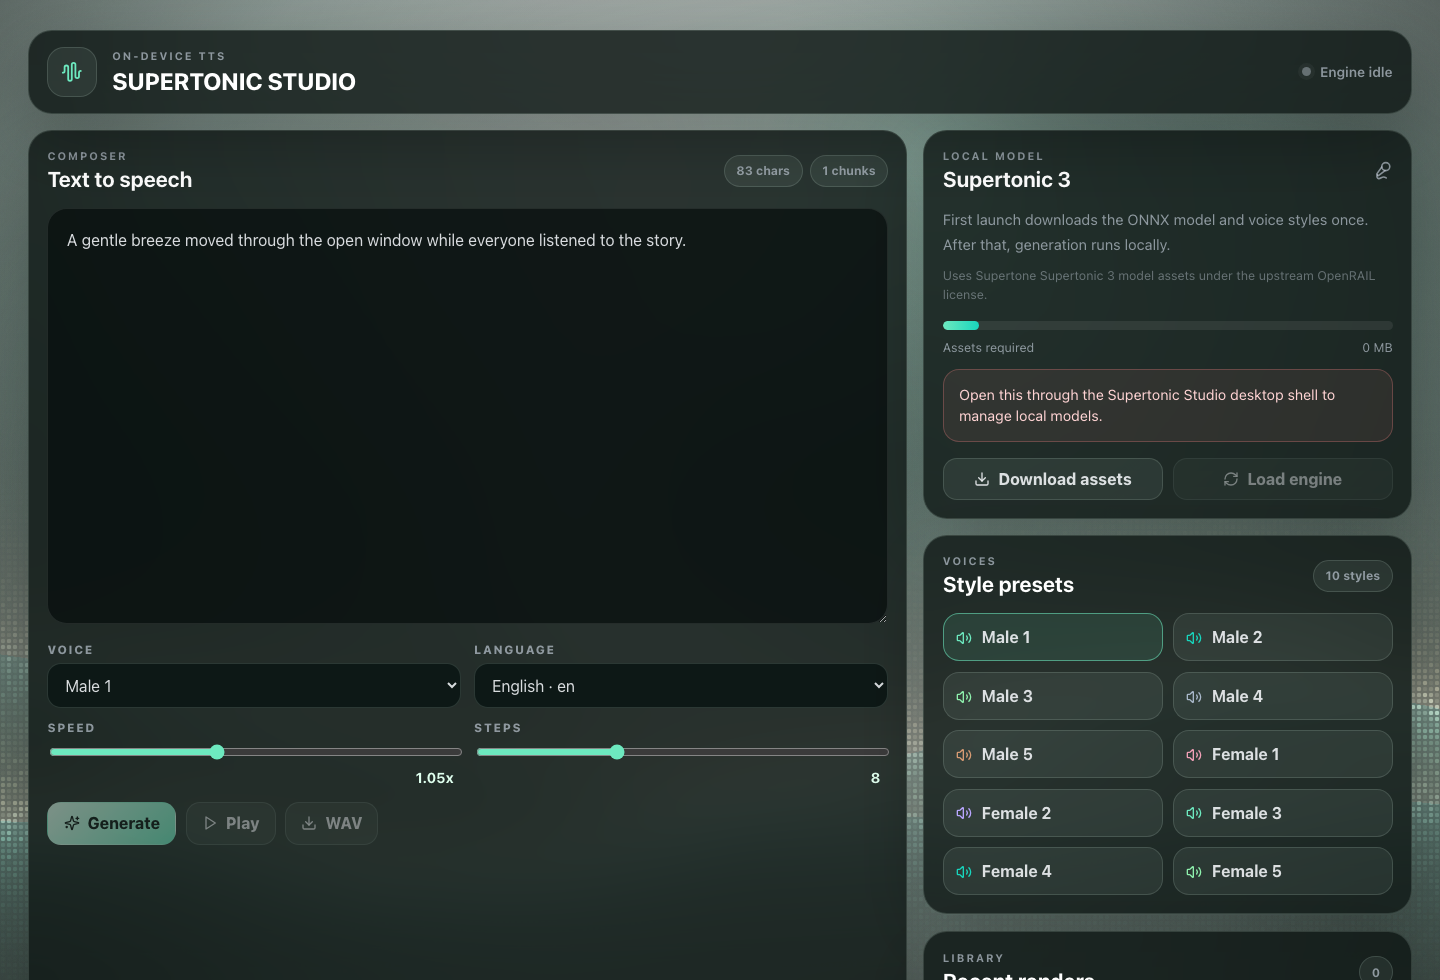
Task: Click the speaker icon on Female 2 preset
Action: [x=964, y=814]
